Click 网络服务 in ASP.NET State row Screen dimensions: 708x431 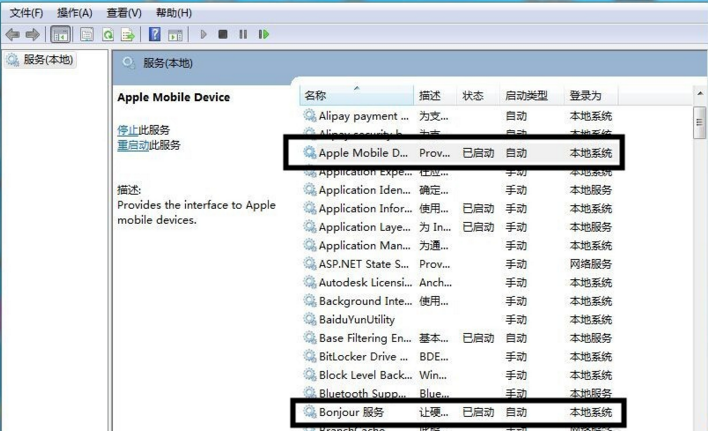(591, 264)
